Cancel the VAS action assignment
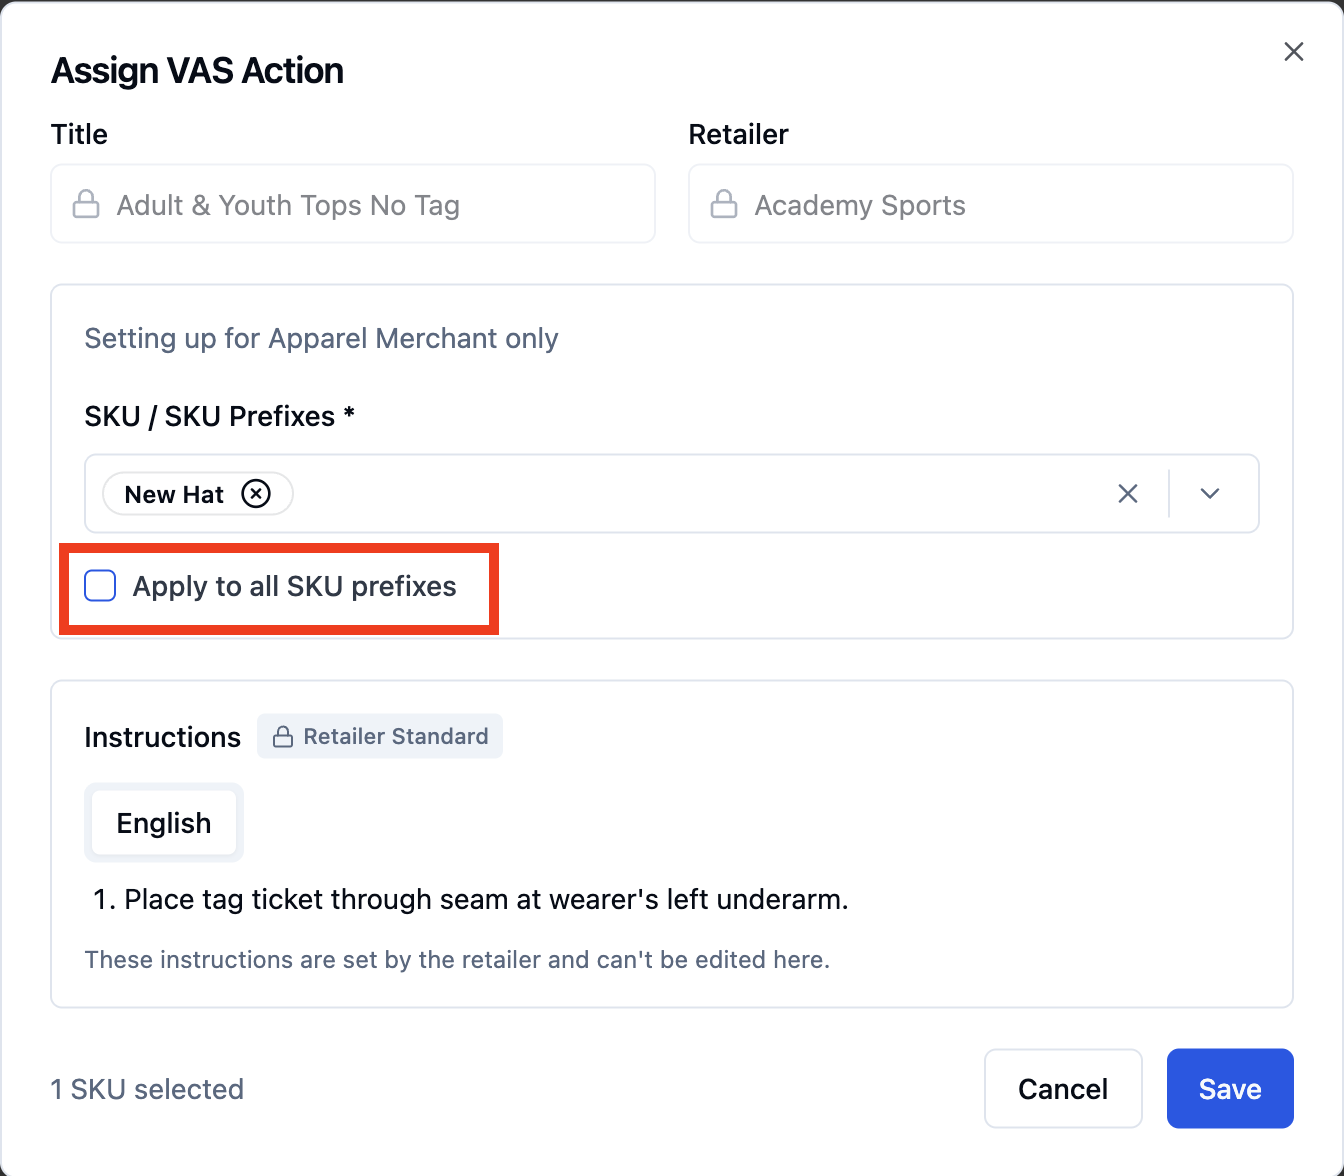The image size is (1344, 1176). (x=1063, y=1088)
